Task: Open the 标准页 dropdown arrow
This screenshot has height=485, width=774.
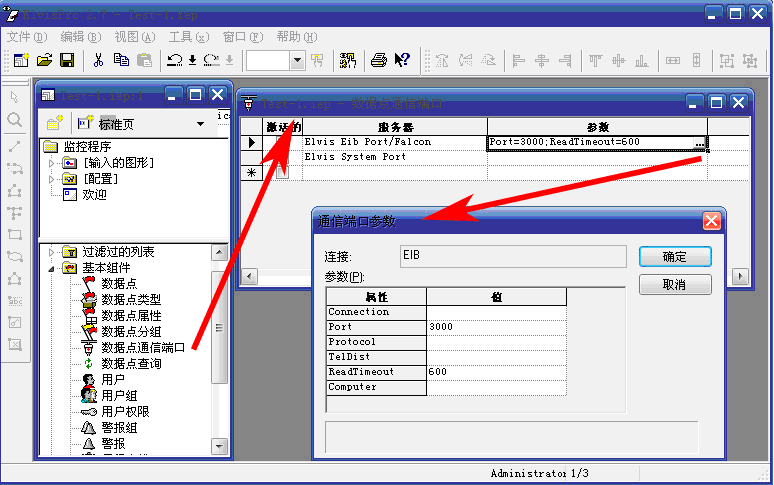Action: coord(200,124)
